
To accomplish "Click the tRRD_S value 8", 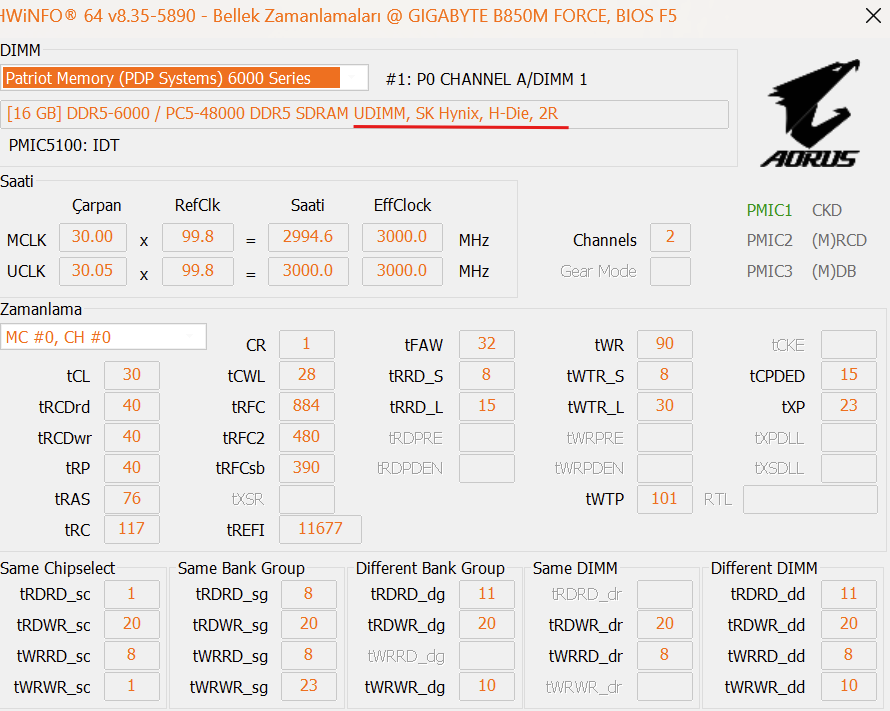I will (486, 376).
